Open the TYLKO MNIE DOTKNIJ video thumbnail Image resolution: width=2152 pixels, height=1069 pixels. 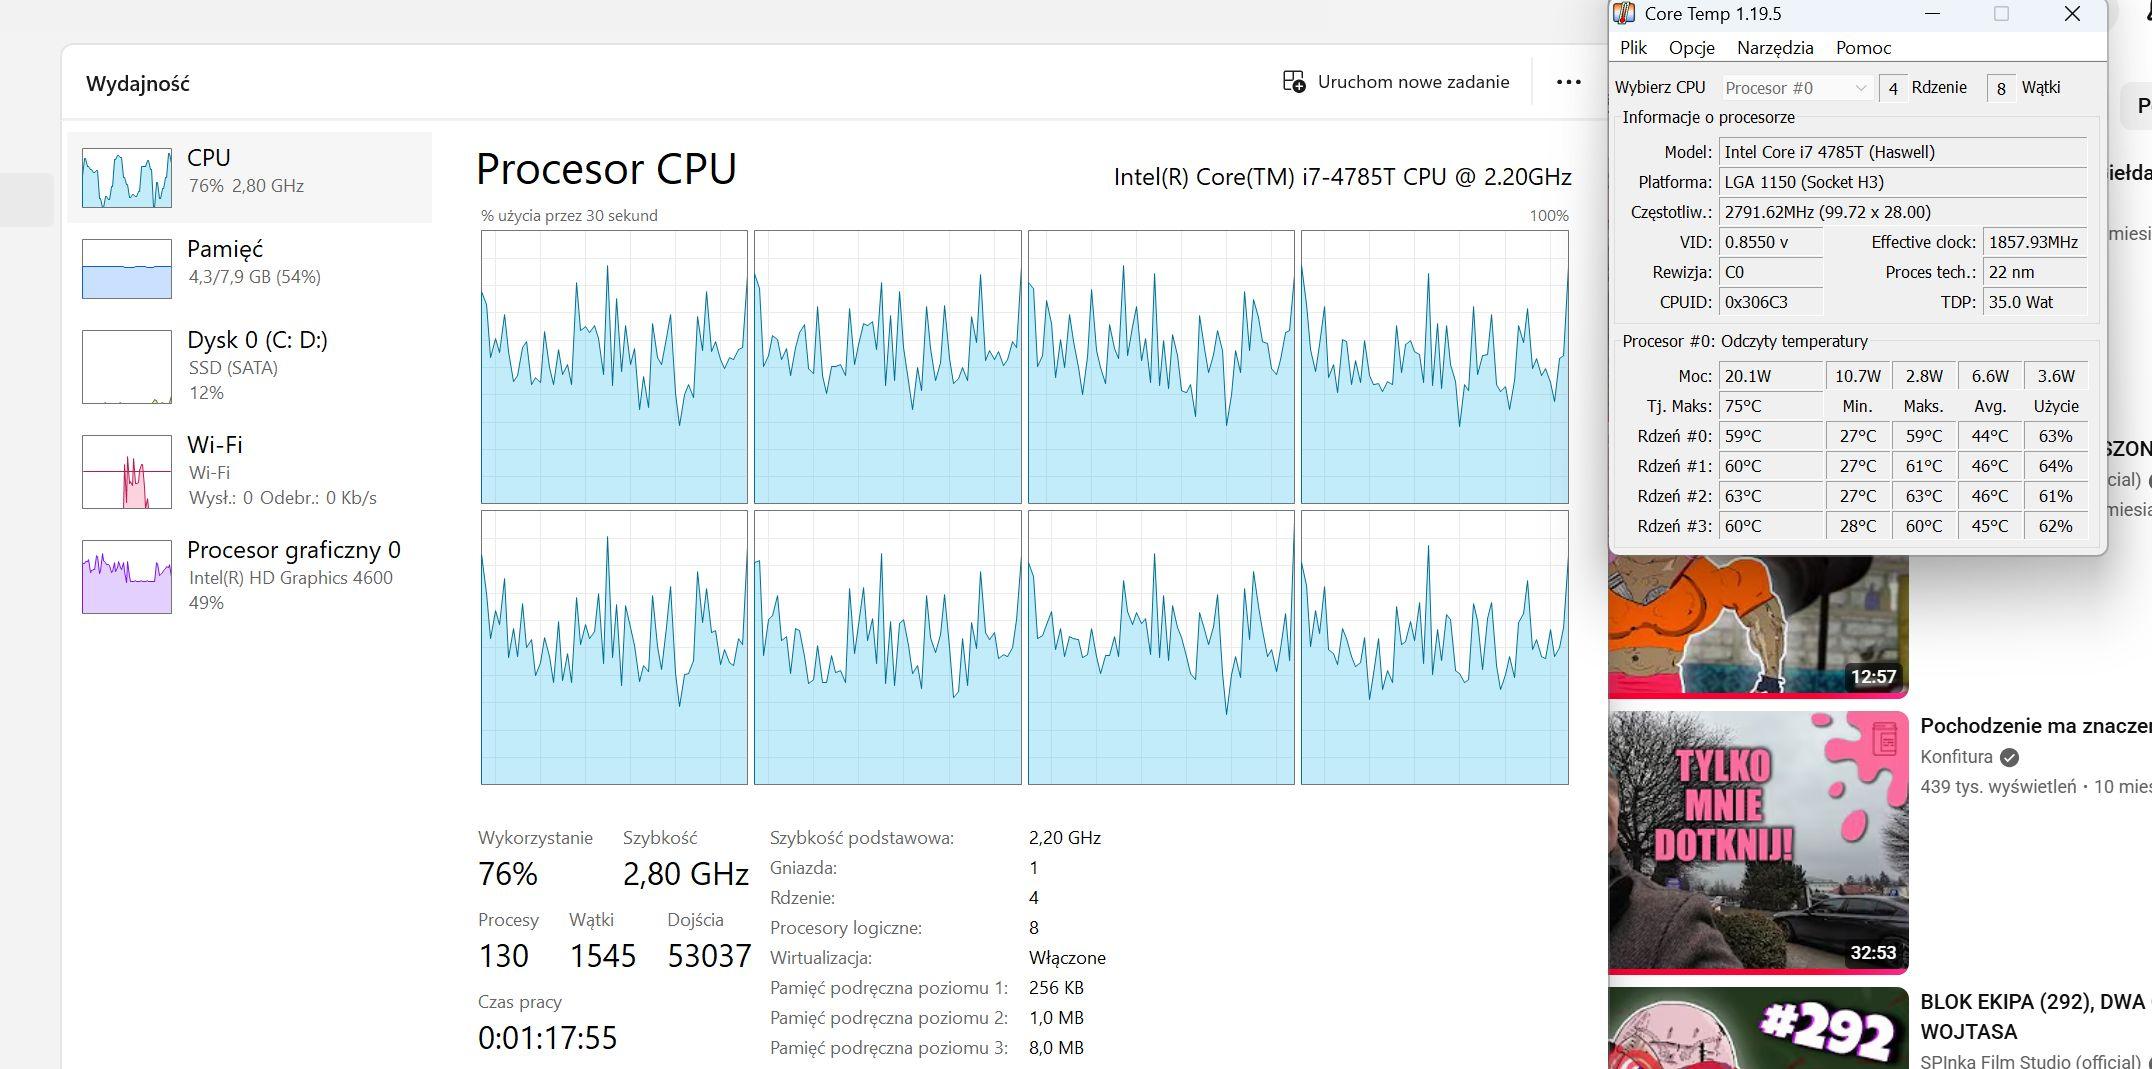click(x=1758, y=842)
